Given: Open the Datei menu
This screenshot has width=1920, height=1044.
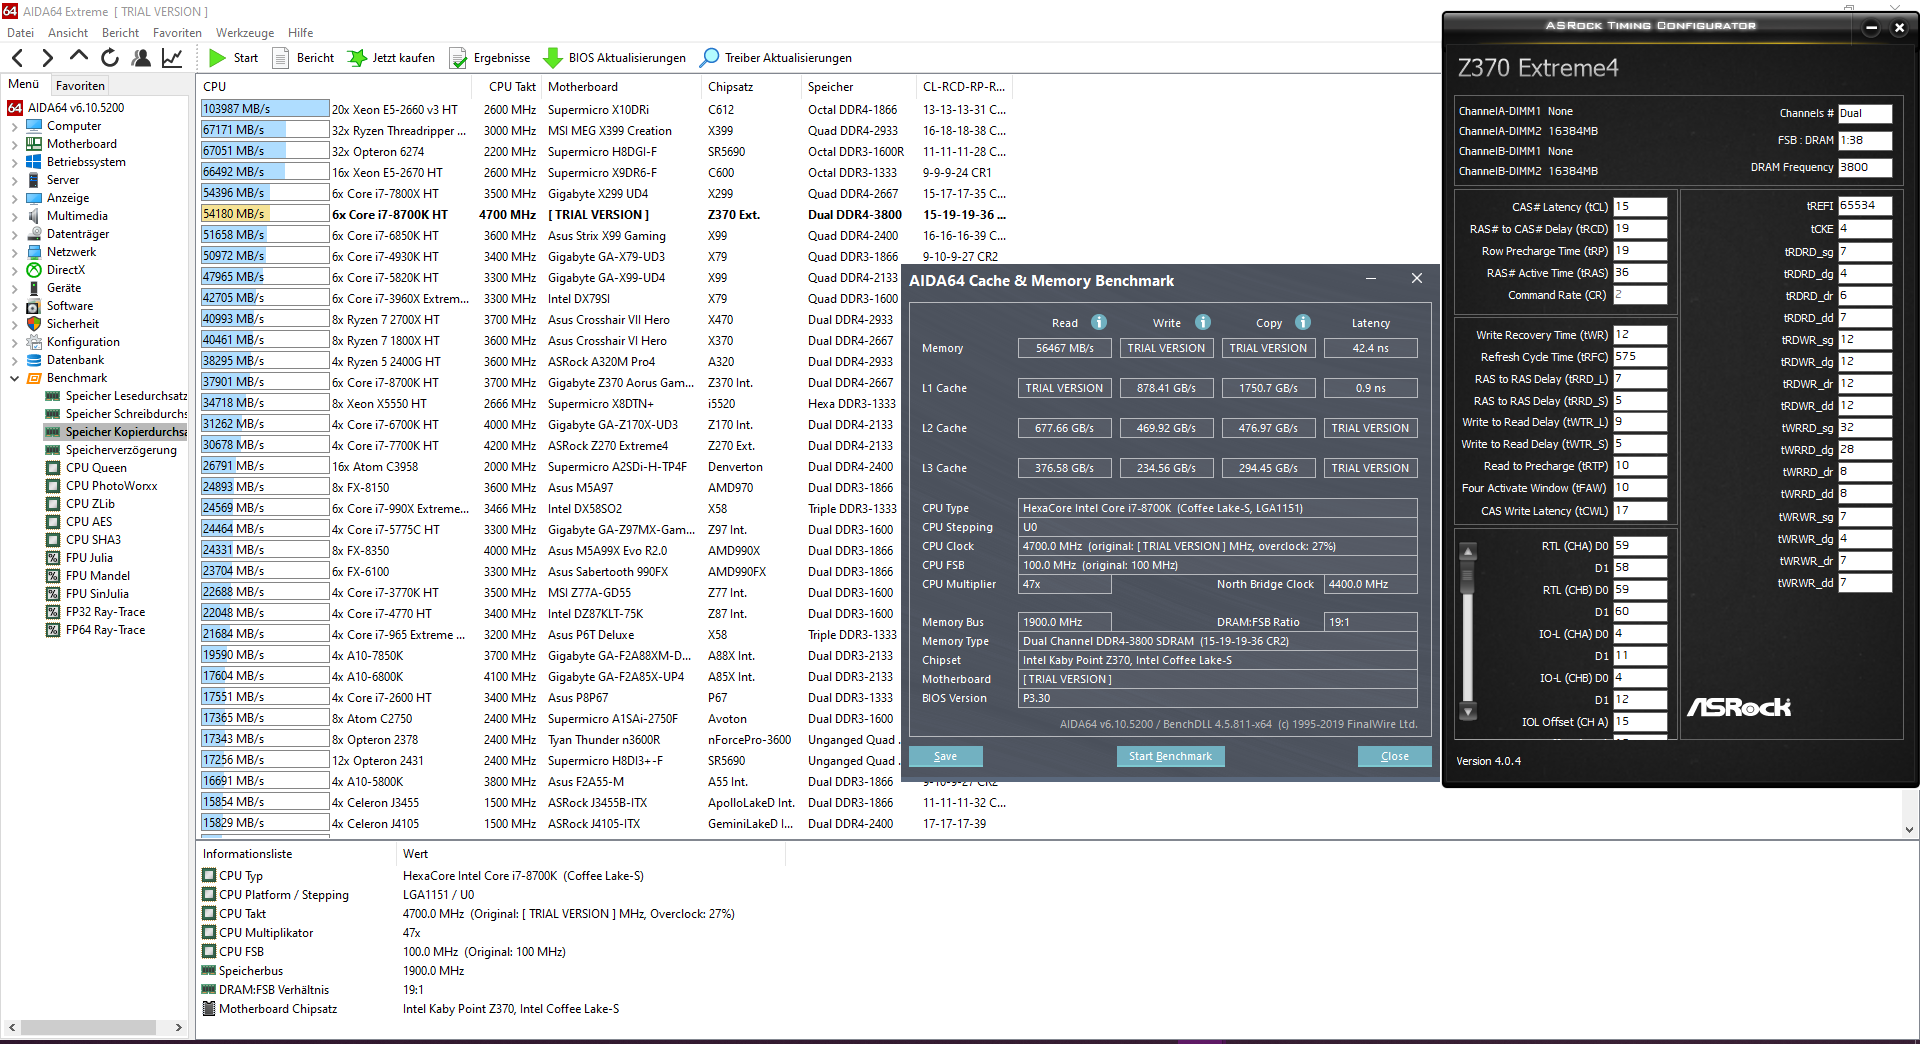Looking at the screenshot, I should coord(20,33).
